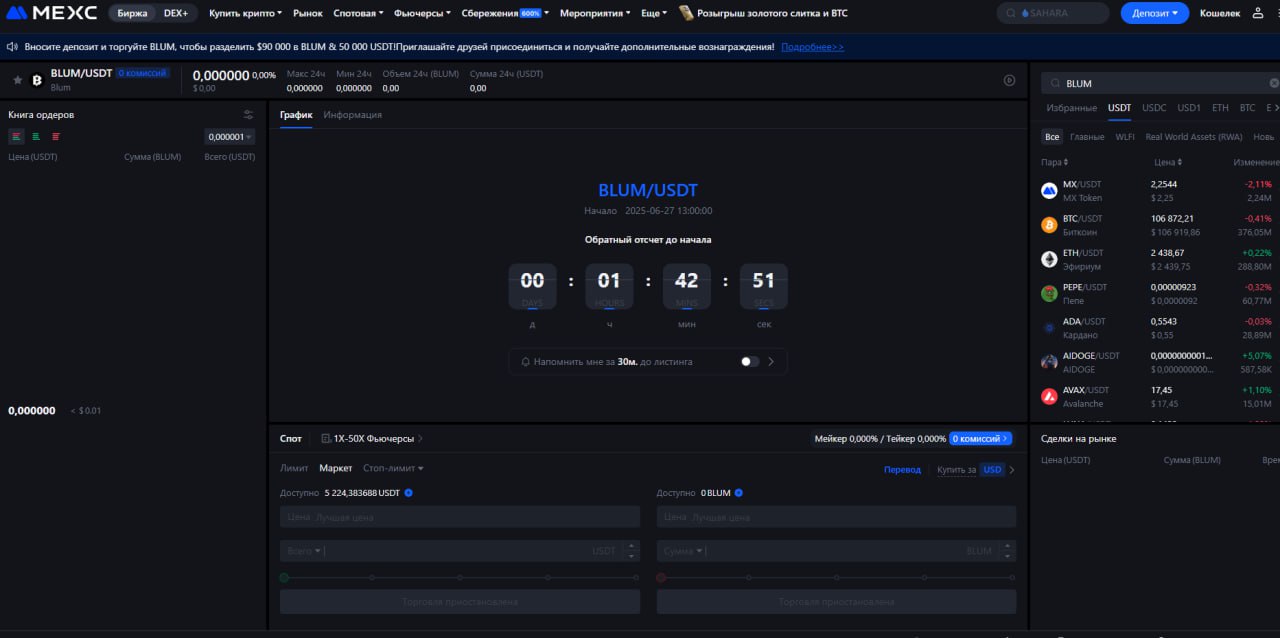1280x638 pixels.
Task: Click the buy total amount USDT field
Action: [x=459, y=551]
